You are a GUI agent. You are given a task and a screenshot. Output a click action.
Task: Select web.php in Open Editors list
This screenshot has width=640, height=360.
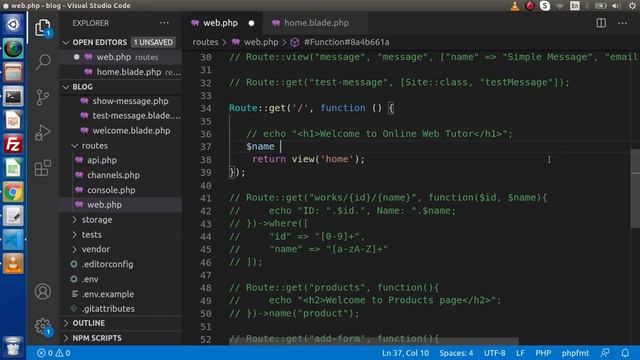122,57
